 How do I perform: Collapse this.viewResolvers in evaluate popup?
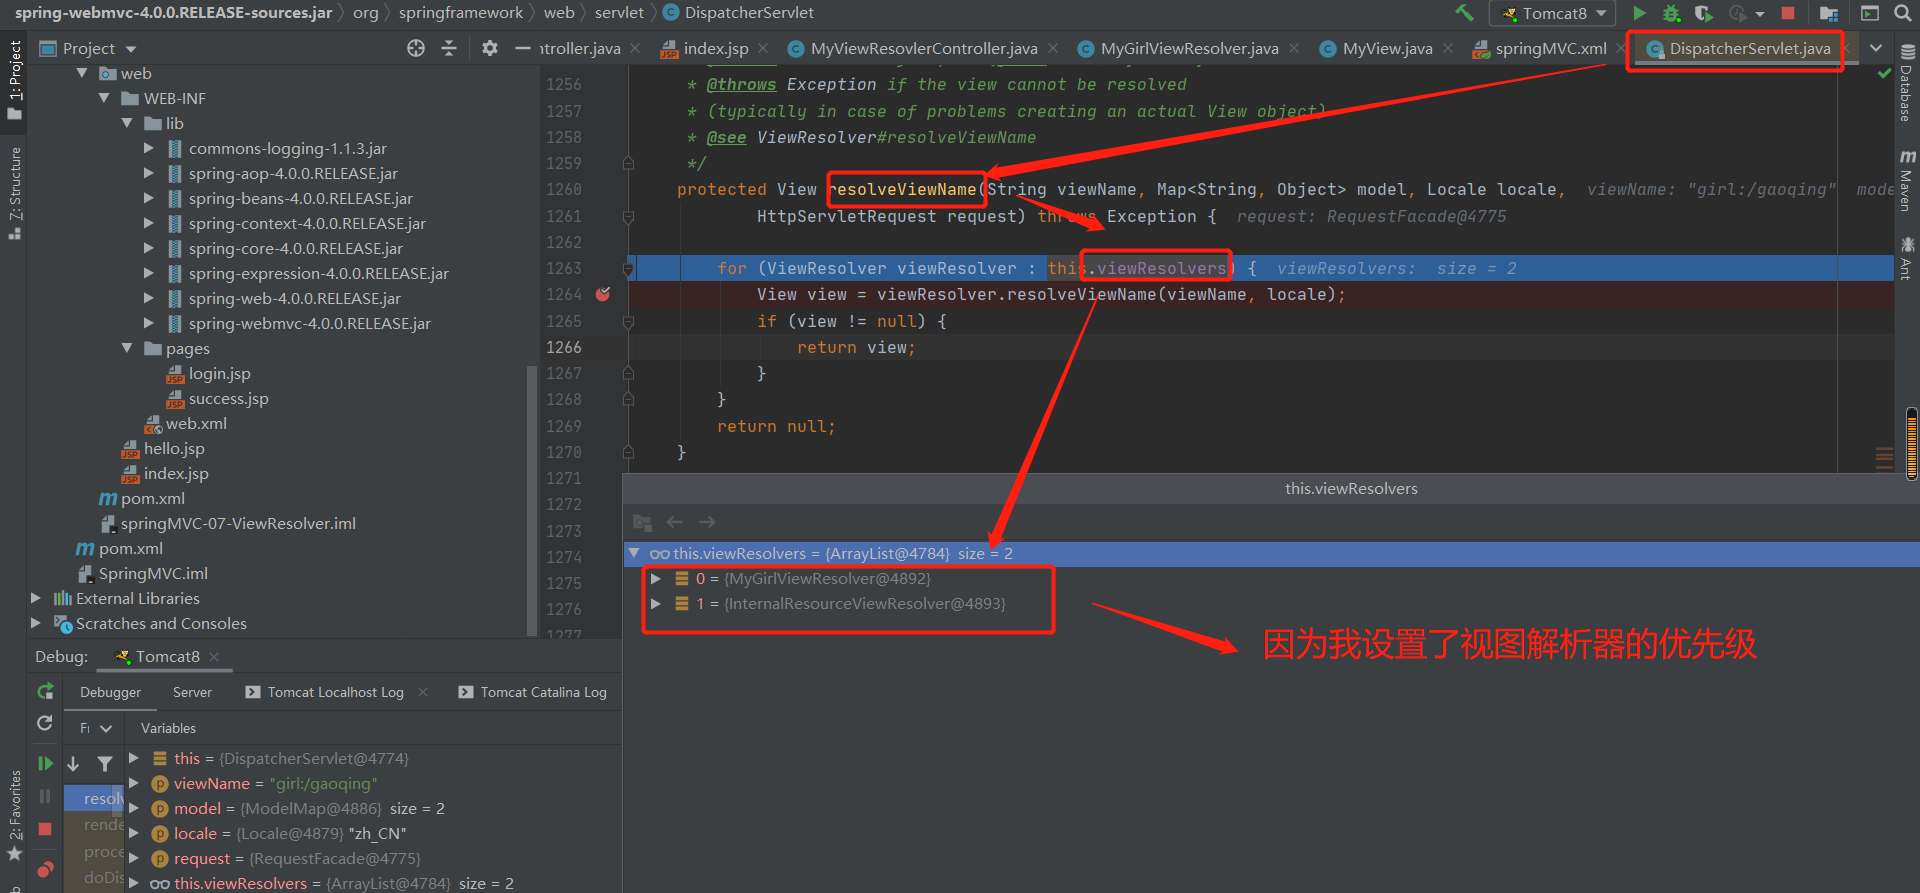click(x=634, y=553)
